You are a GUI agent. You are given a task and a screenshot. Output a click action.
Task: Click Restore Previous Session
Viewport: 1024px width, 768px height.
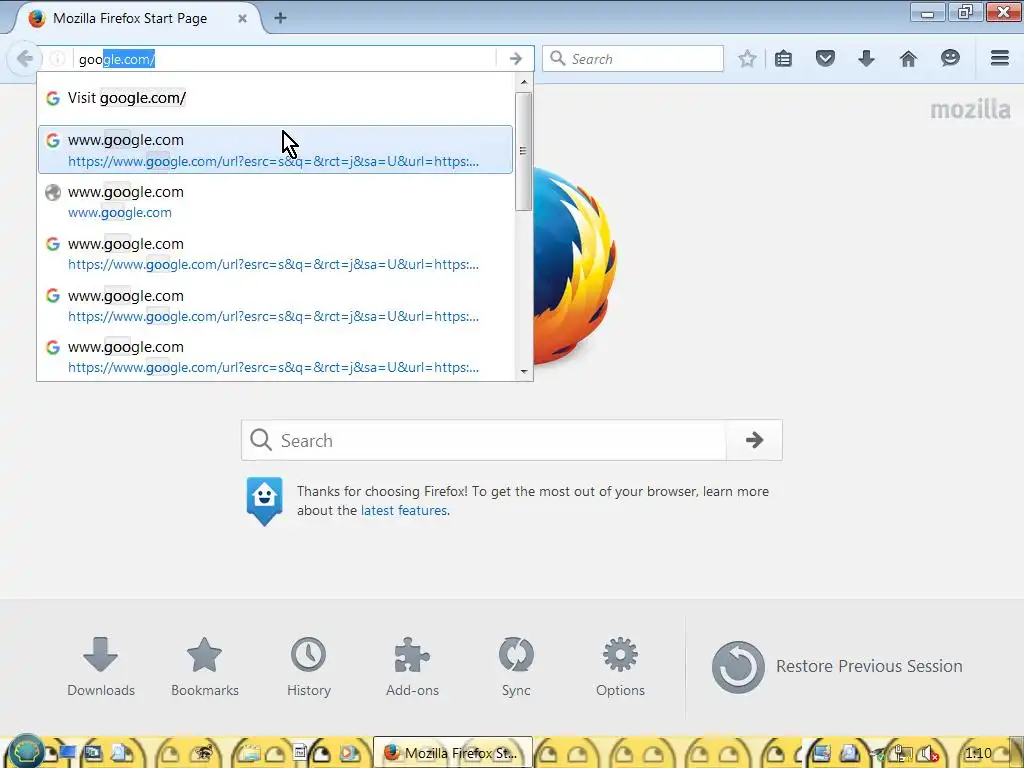click(x=837, y=667)
